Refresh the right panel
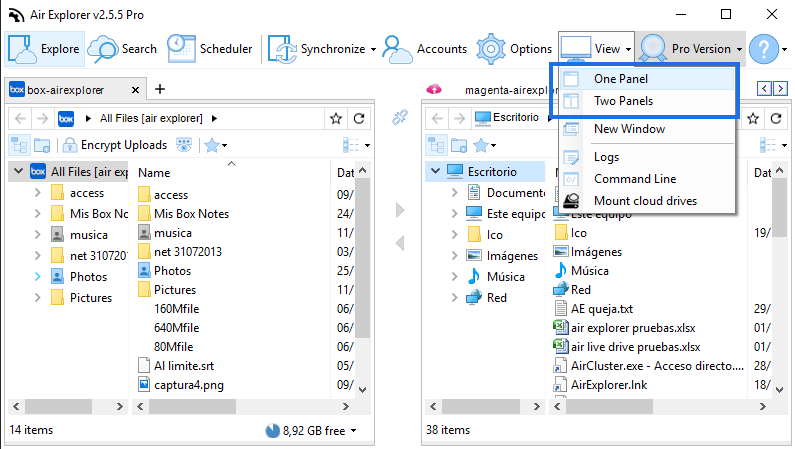 point(776,119)
